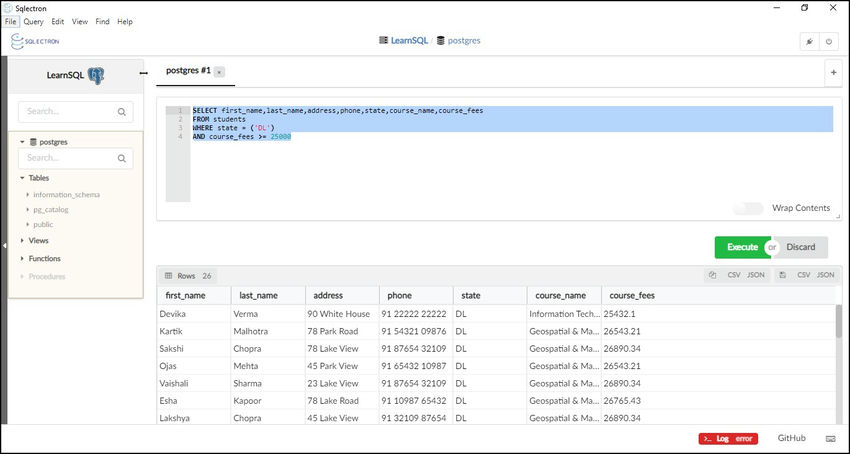850x454 pixels.
Task: Click the sidebar resize handle dots
Action: point(144,73)
